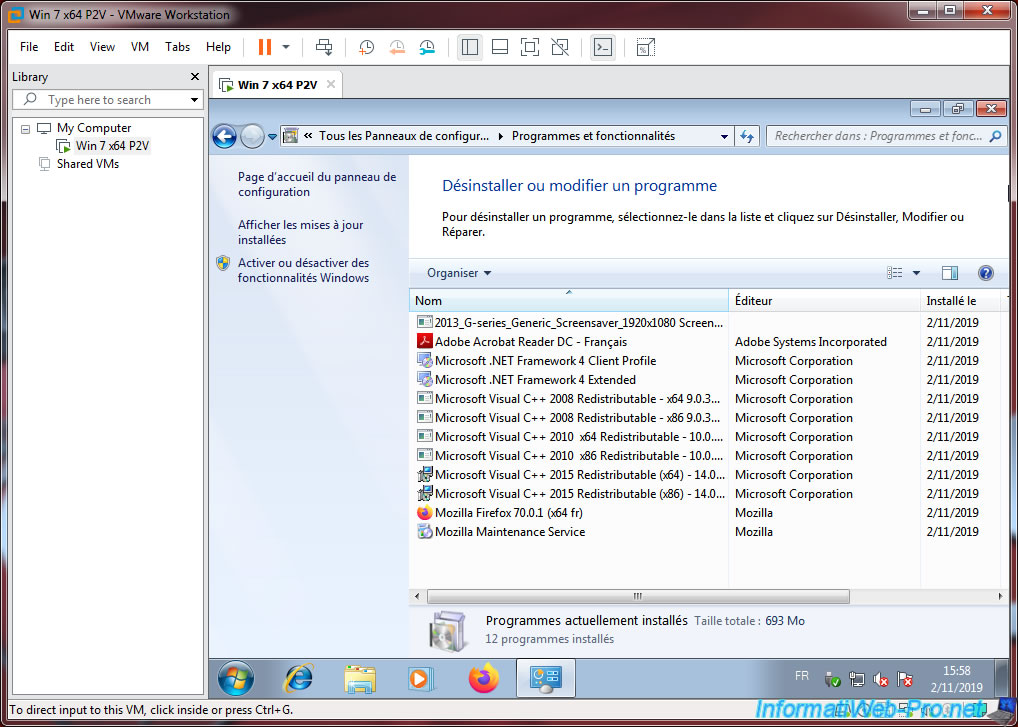Viewport: 1018px width, 727px height.
Task: Click 'Activer ou désactiver des fonctionnalités Windows' link
Action: click(303, 270)
